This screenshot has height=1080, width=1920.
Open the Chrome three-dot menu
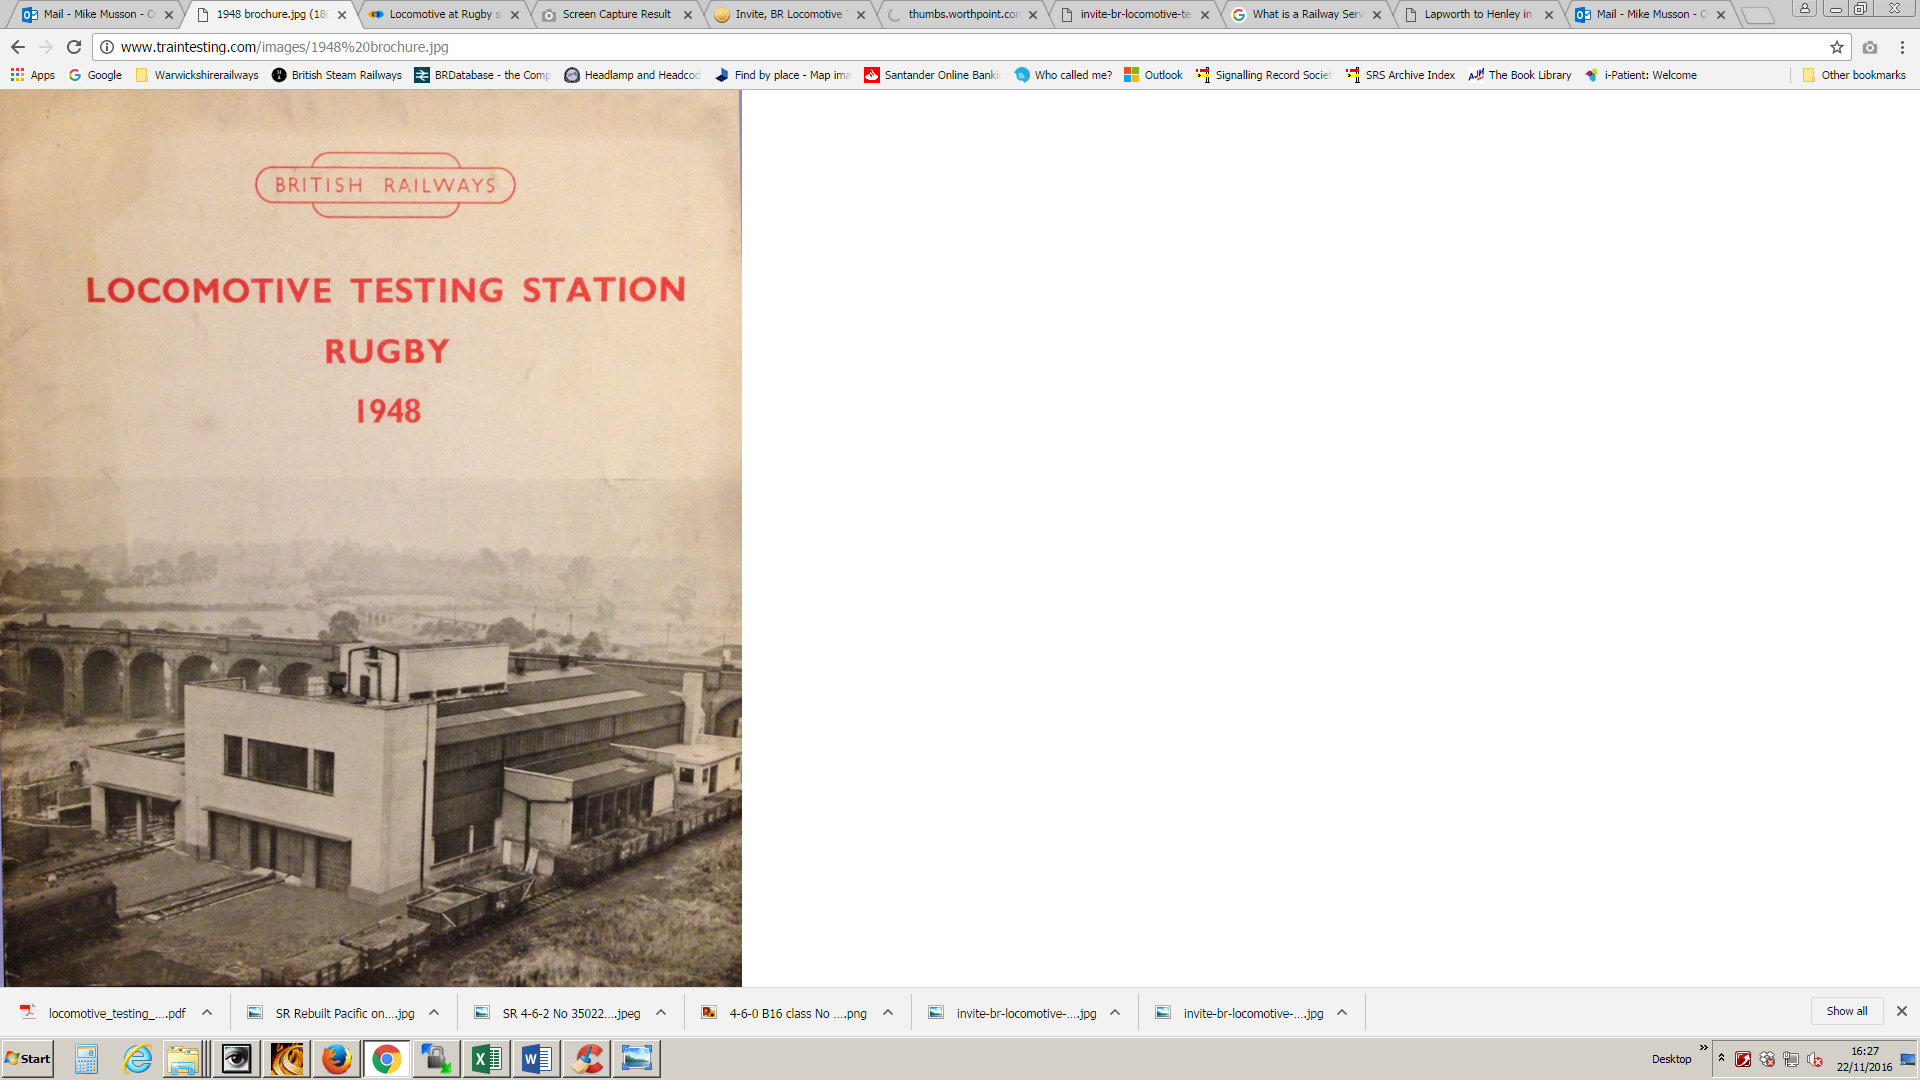pyautogui.click(x=1902, y=47)
